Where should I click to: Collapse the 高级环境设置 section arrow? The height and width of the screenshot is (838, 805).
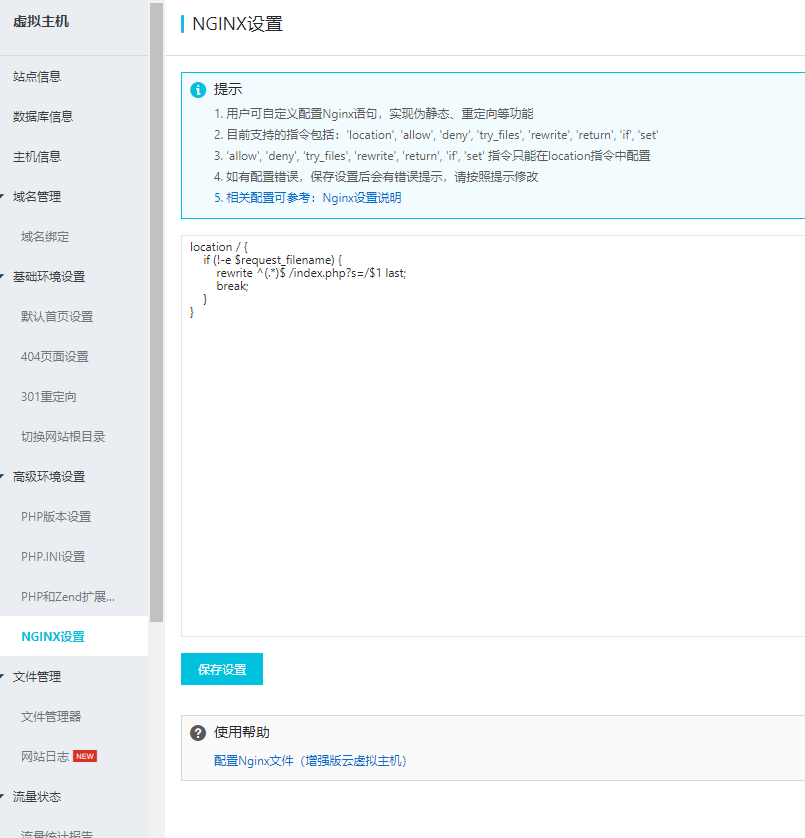click(2, 476)
